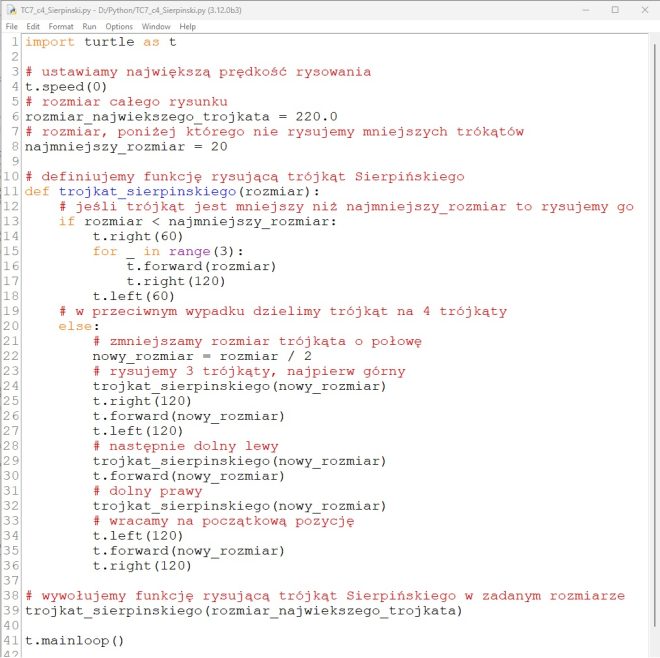
Task: Open the Help menu
Action: point(187,26)
